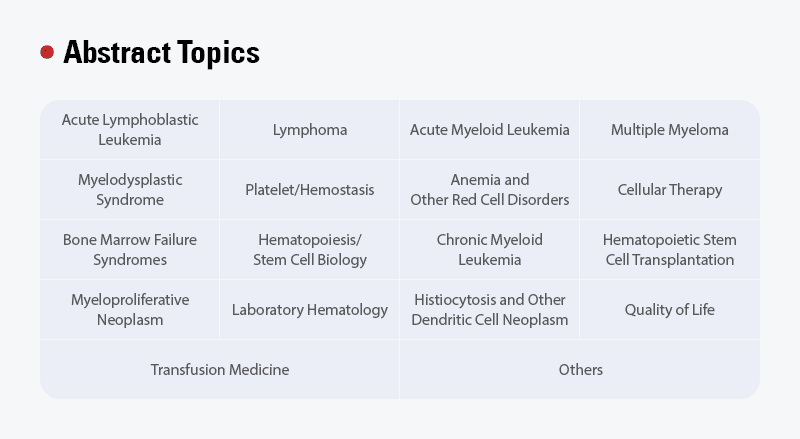Choose Anemia and Other Red Cell Disorders
The image size is (800, 439).
pos(490,190)
